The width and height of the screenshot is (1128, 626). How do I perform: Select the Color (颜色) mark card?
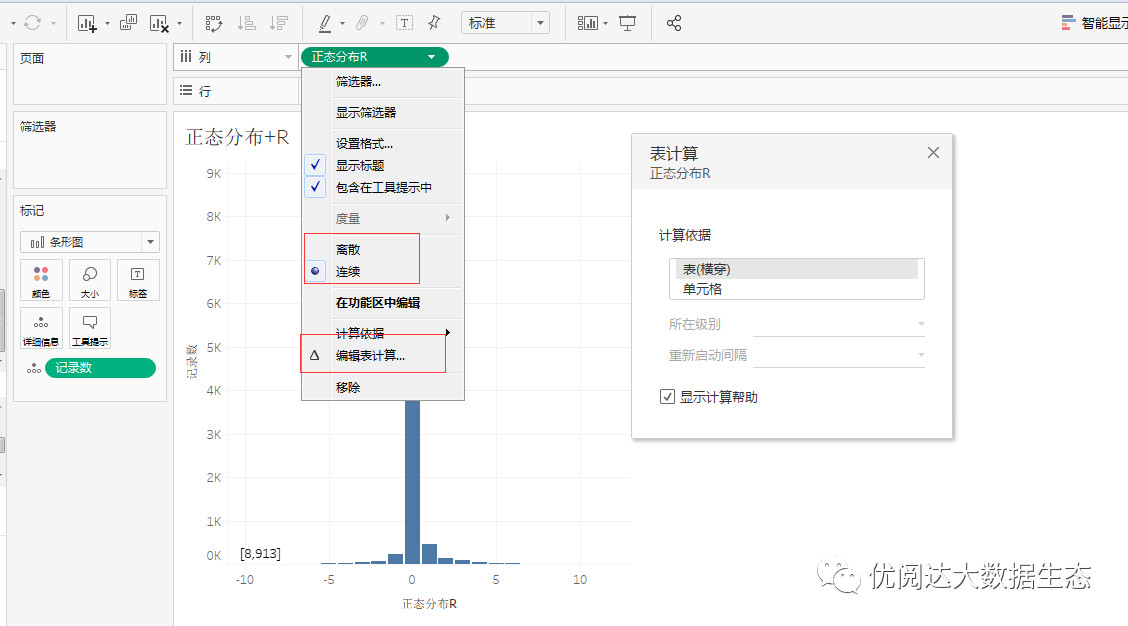coord(41,280)
